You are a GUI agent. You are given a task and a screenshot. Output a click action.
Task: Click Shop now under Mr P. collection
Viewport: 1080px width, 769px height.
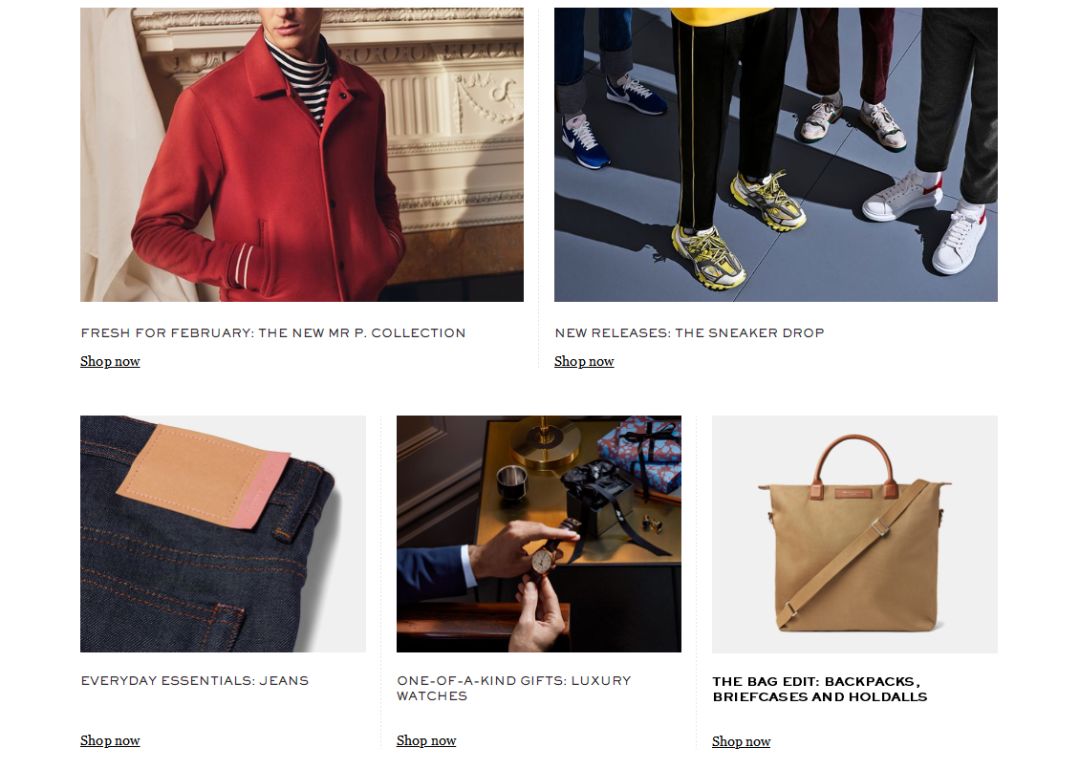pos(110,361)
